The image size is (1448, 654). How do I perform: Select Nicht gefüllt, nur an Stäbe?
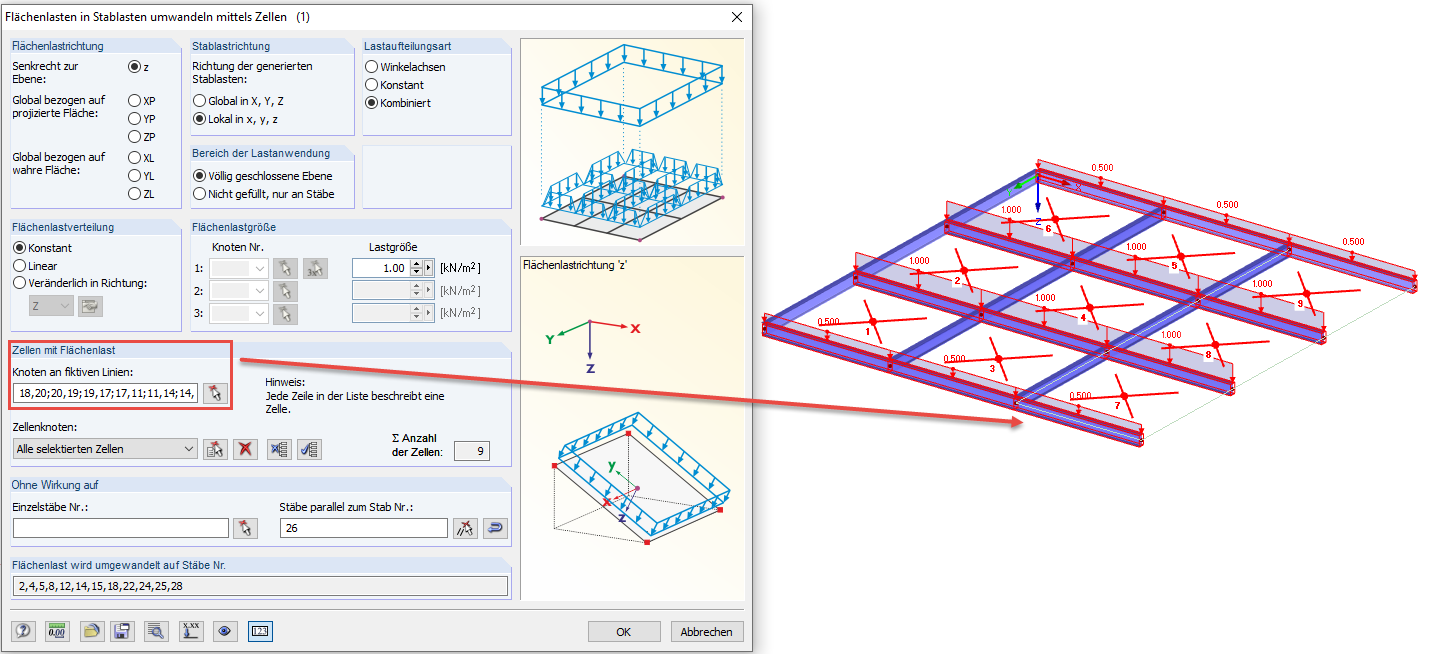(200, 194)
